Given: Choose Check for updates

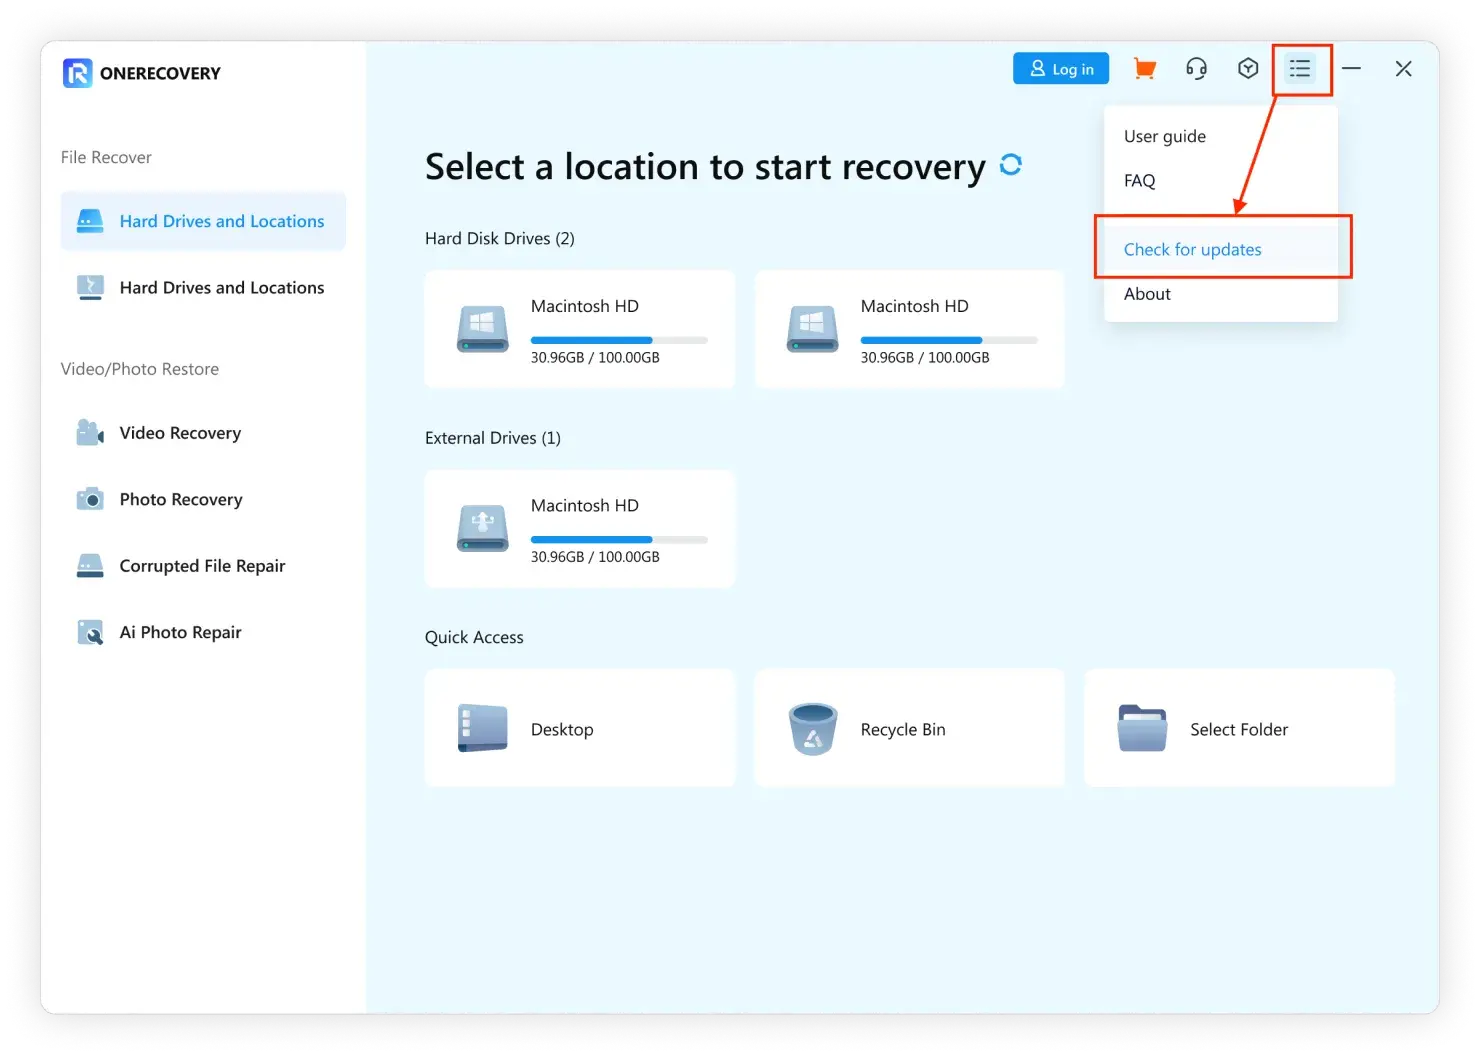Looking at the screenshot, I should pyautogui.click(x=1192, y=250).
